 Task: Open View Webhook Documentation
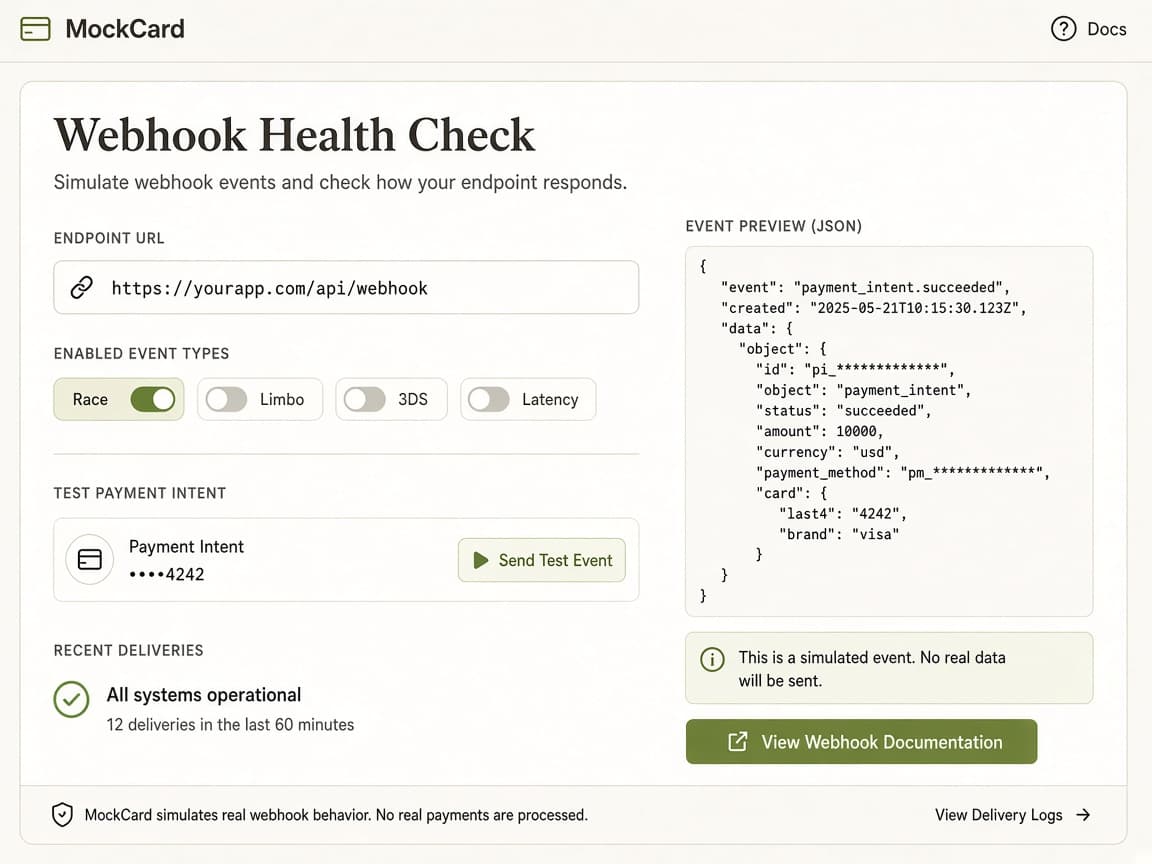[x=861, y=742]
